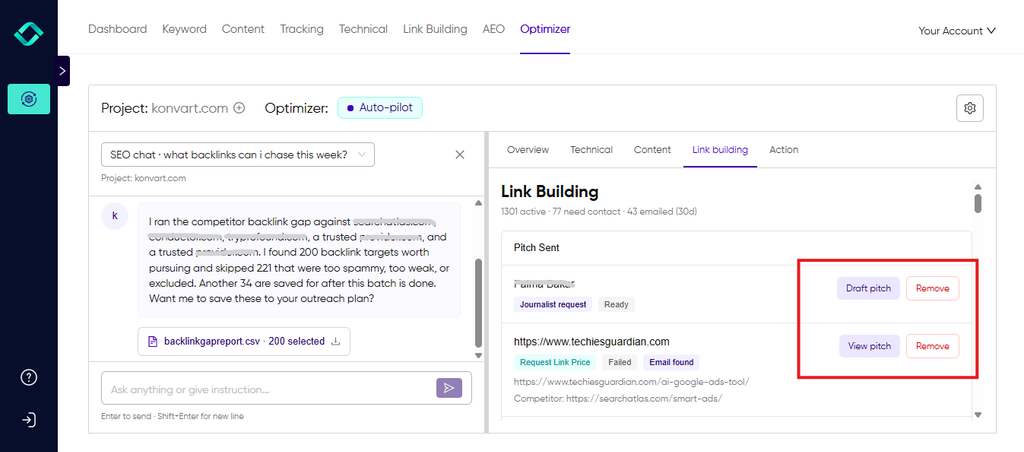The image size is (1024, 452).
Task: Open the help question mark icon
Action: pyautogui.click(x=29, y=378)
